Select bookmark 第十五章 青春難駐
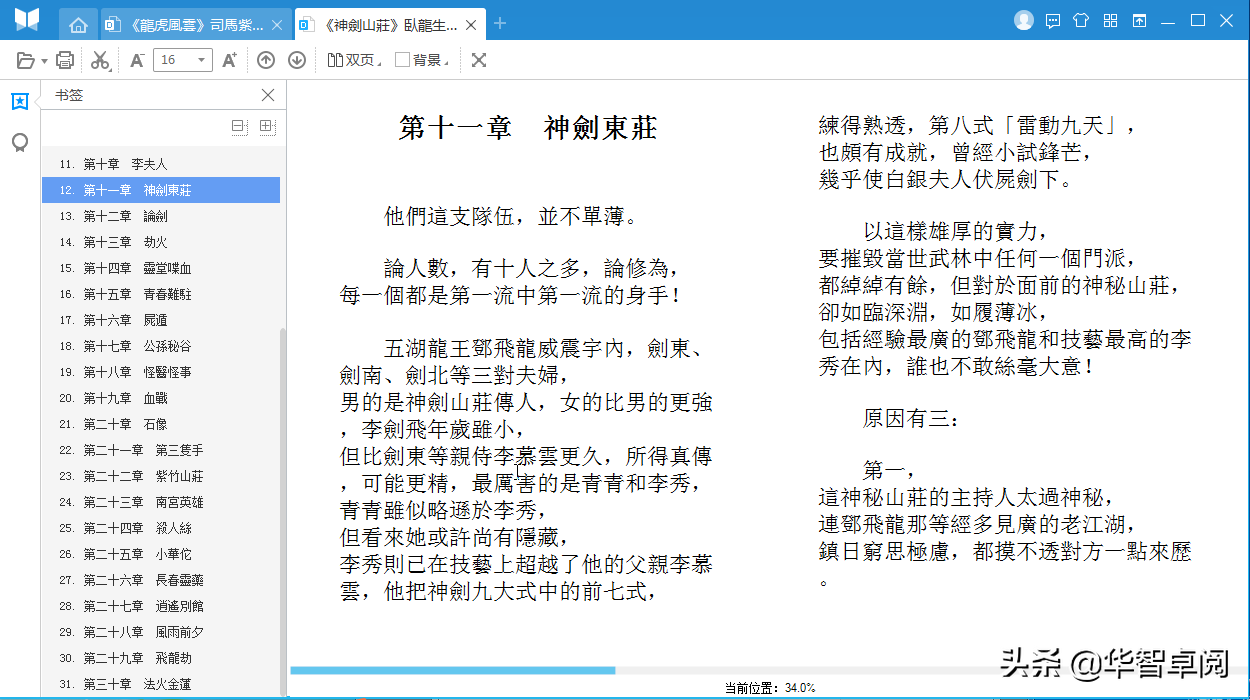Image resolution: width=1250 pixels, height=700 pixels. (161, 294)
